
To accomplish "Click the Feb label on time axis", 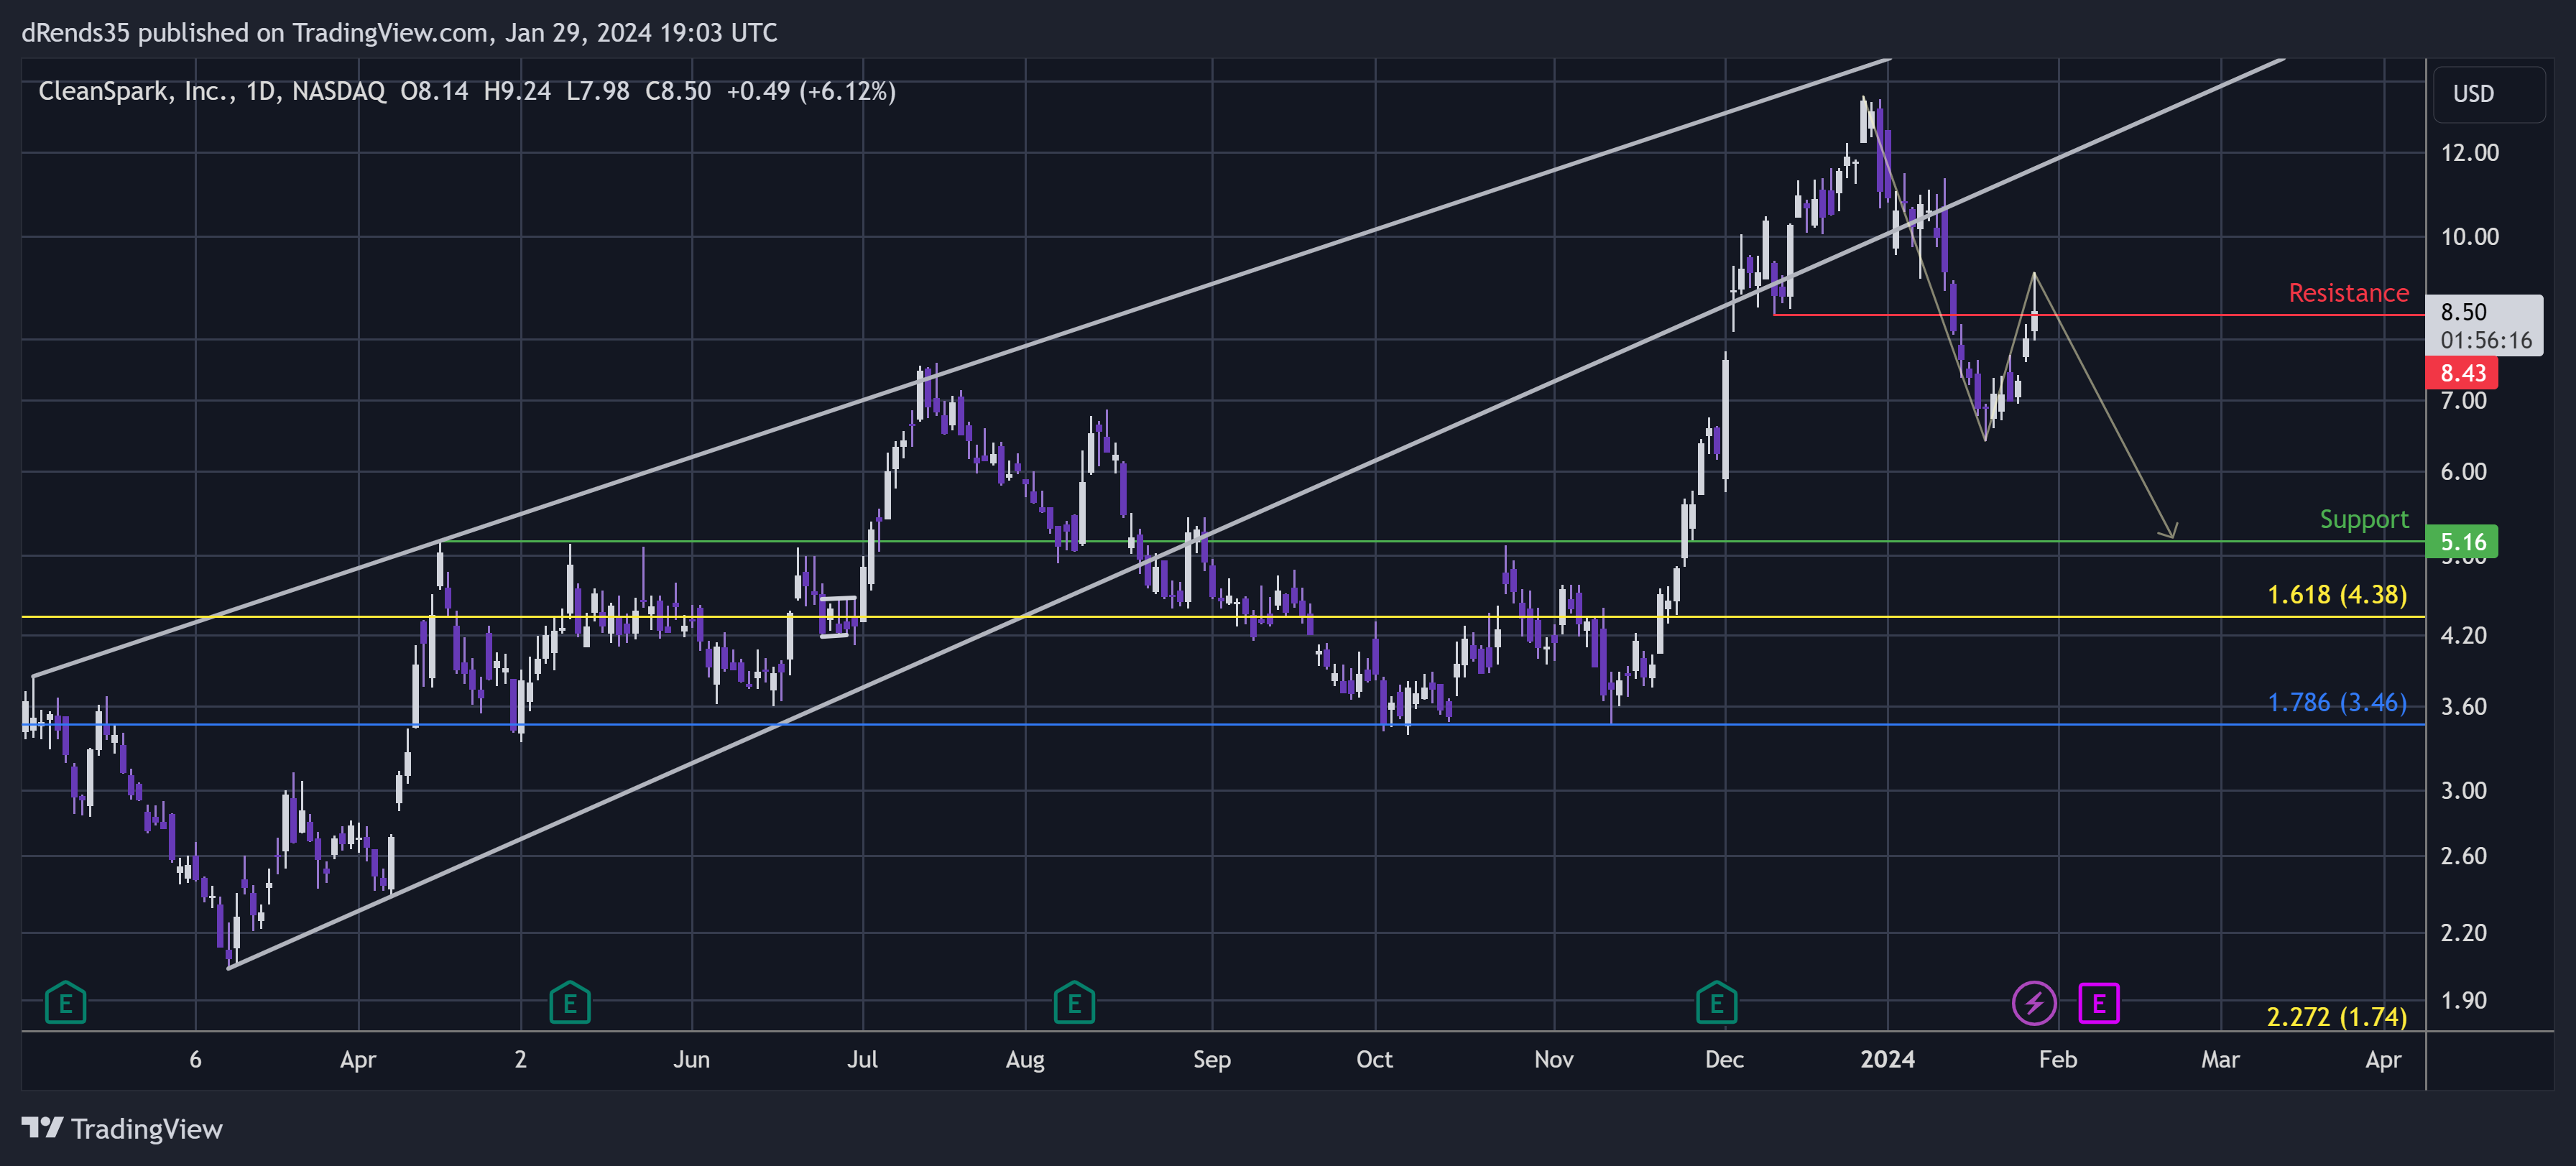I will pos(2058,1060).
